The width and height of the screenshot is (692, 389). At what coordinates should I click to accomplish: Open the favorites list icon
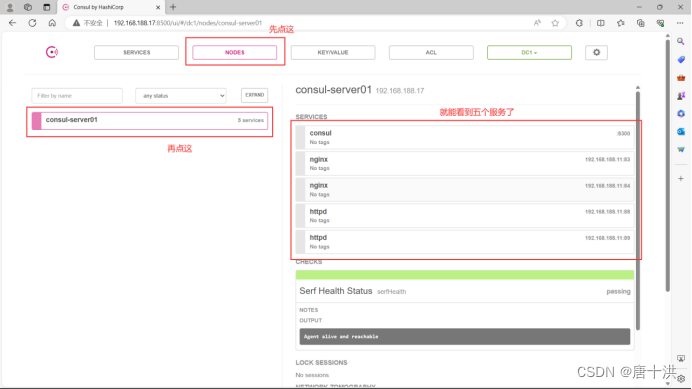pyautogui.click(x=621, y=23)
